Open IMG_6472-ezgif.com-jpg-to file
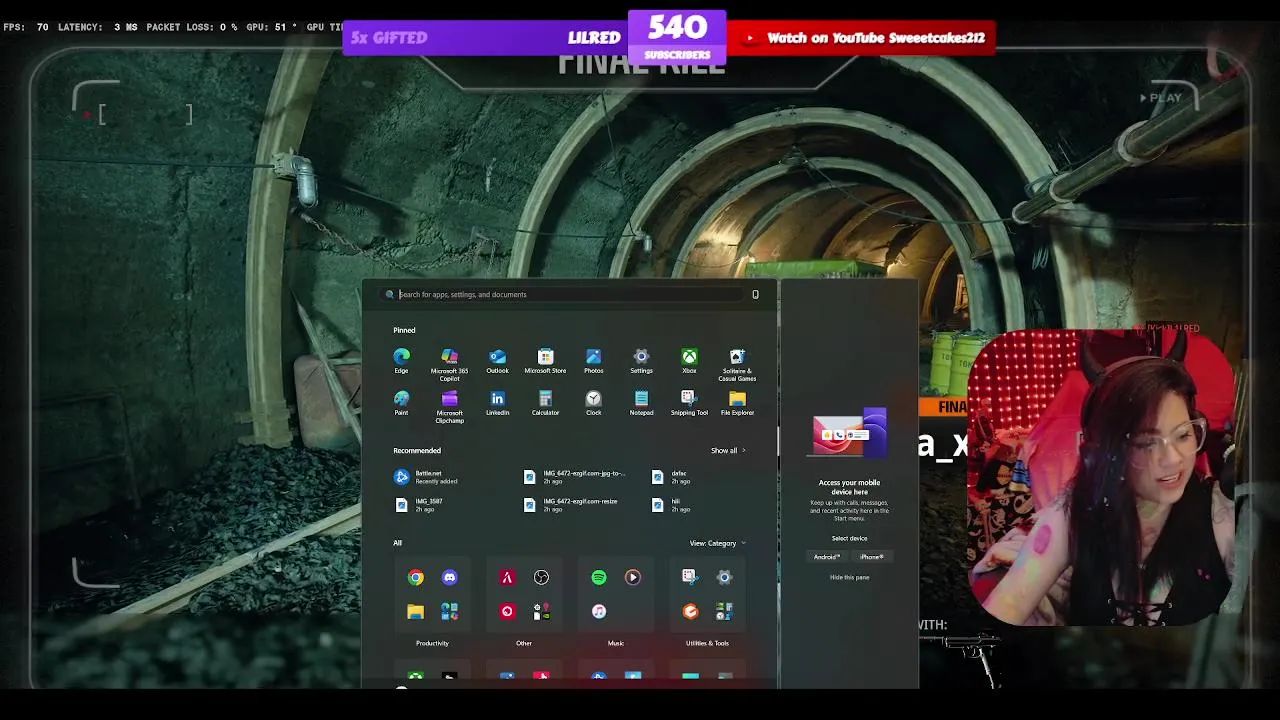This screenshot has width=1280, height=720. (x=575, y=477)
